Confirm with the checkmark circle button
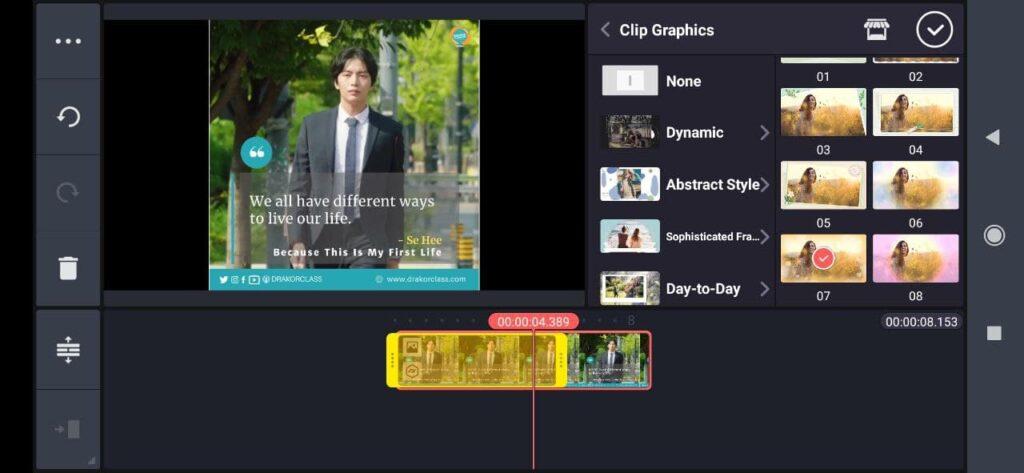Screen dimensions: 1024x473 934,30
